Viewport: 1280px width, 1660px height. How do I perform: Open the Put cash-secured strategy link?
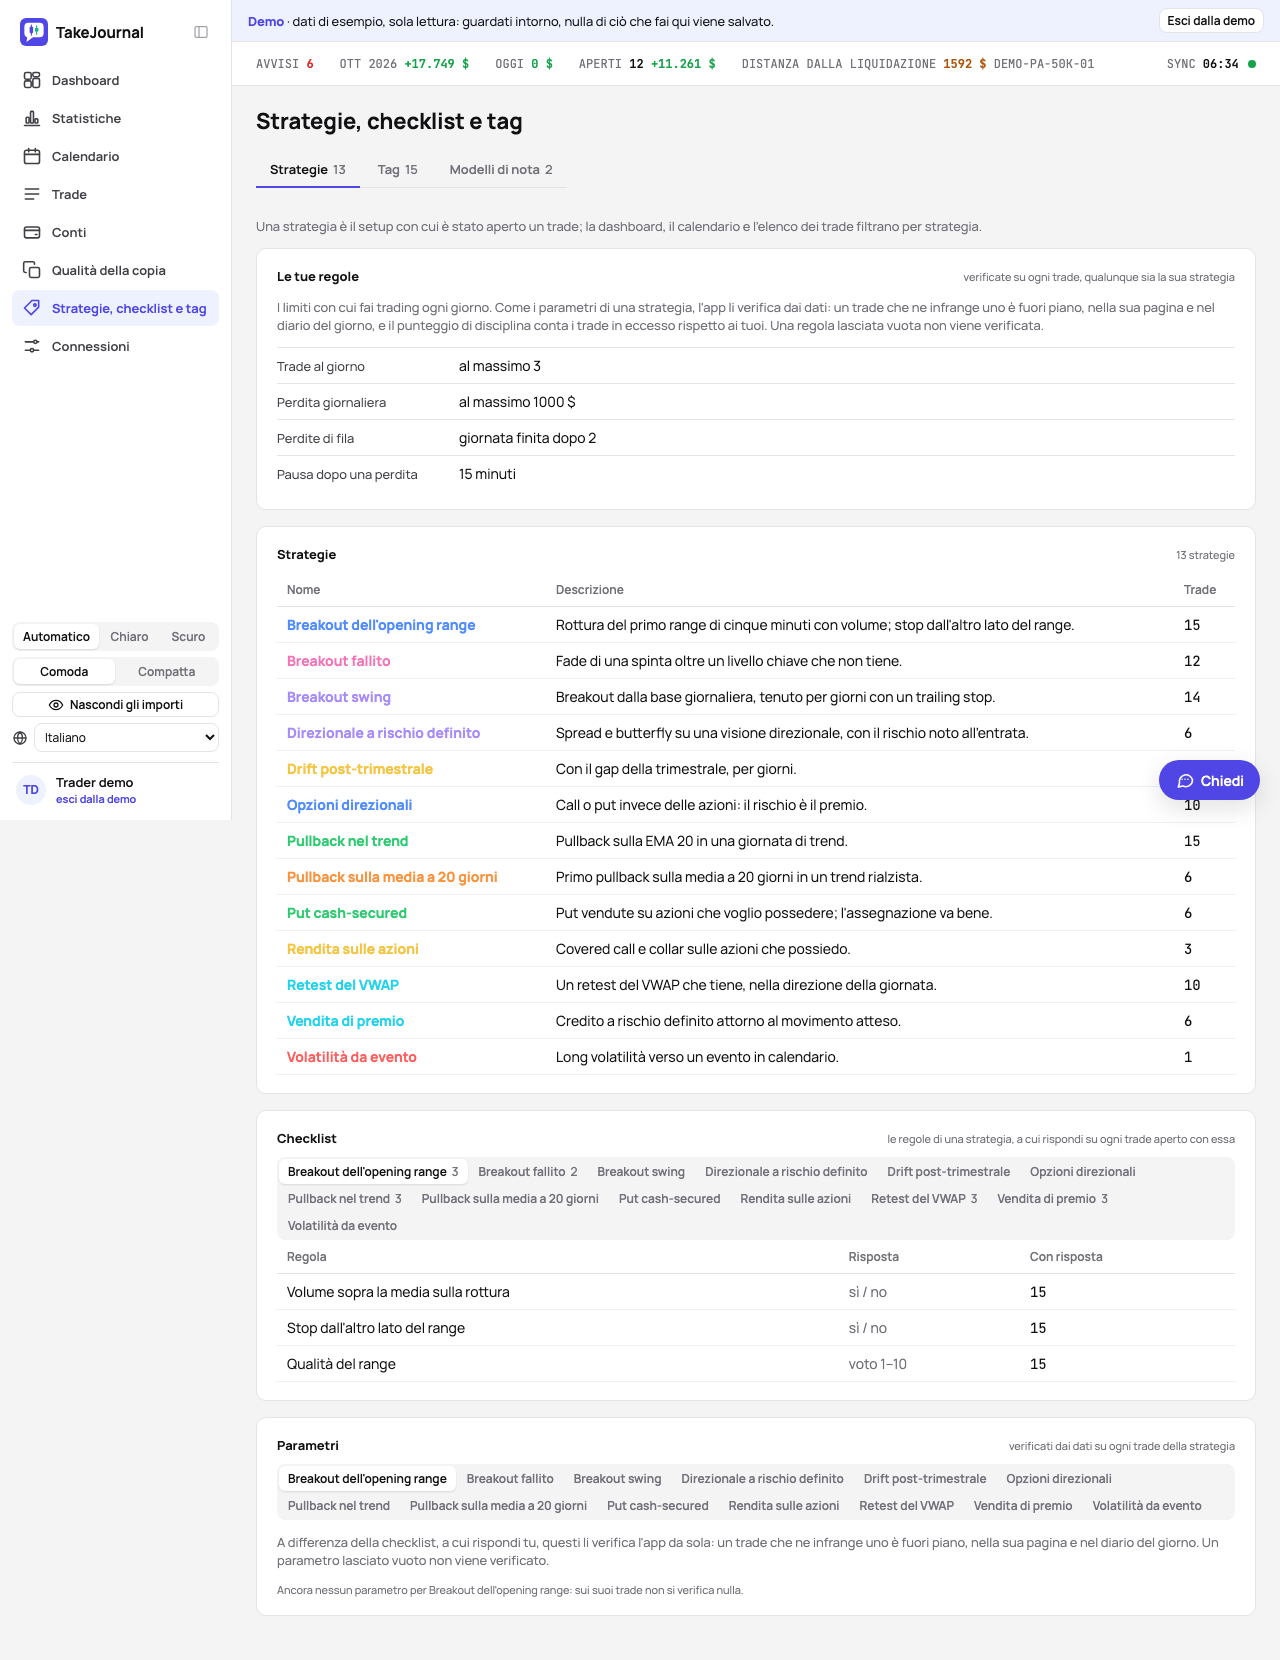(x=347, y=913)
